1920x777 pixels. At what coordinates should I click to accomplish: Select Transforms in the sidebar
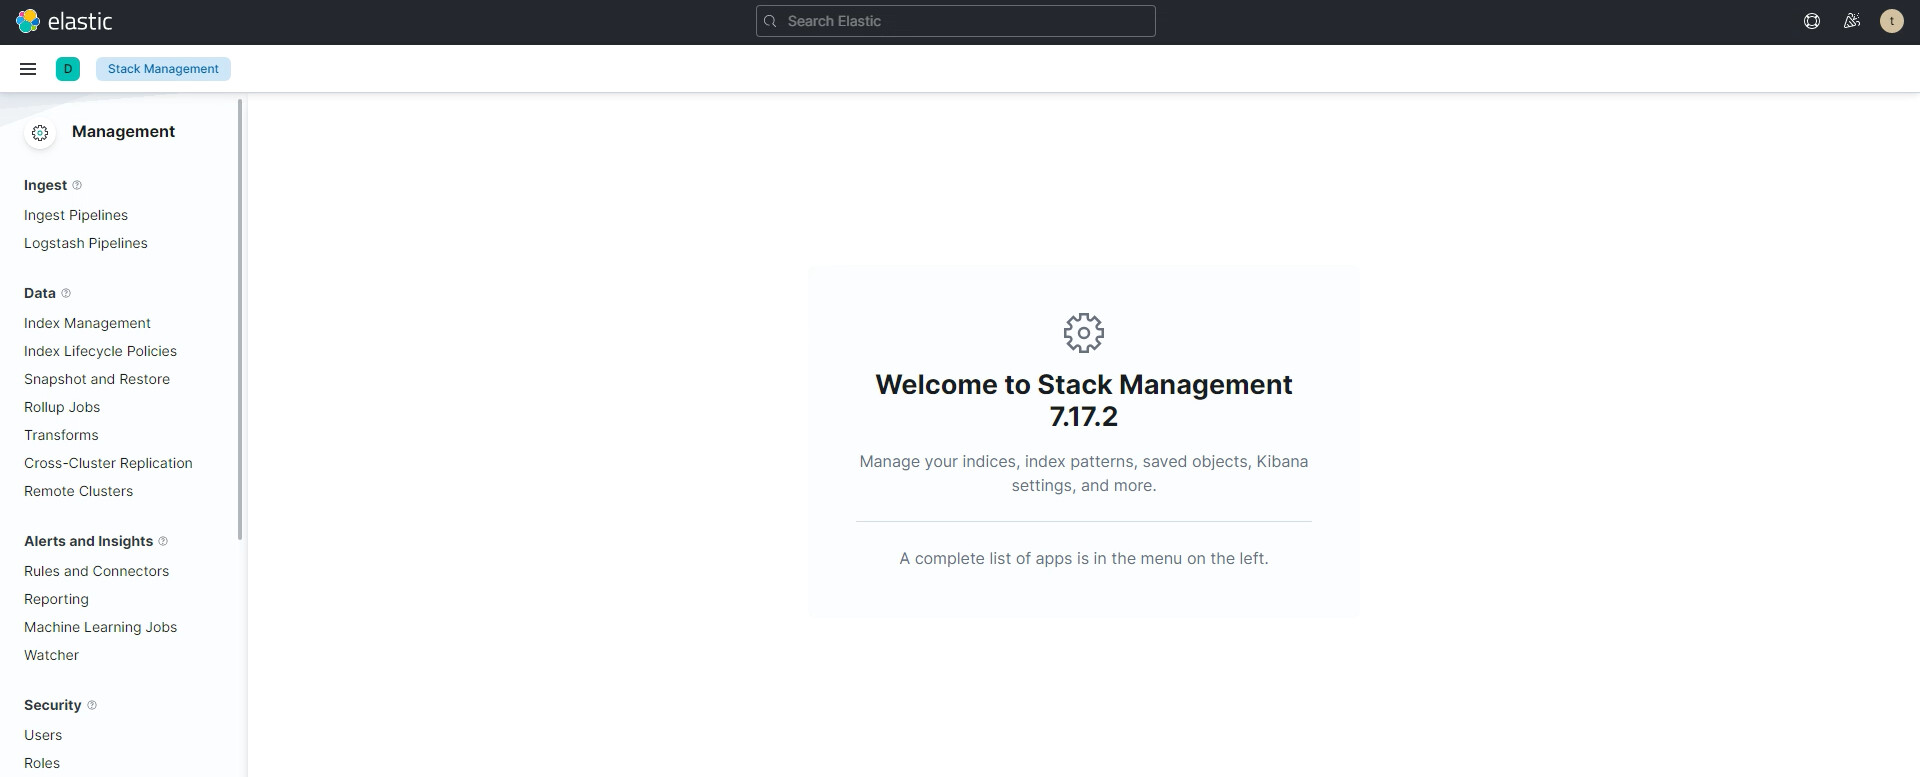click(61, 435)
